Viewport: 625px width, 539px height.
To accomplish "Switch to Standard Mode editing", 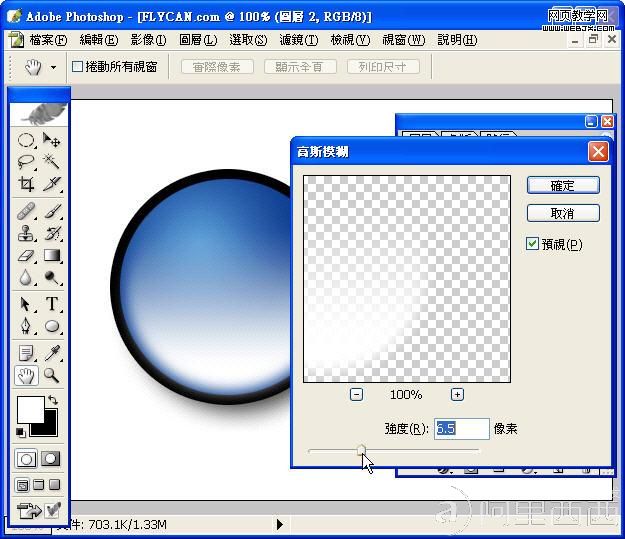I will pyautogui.click(x=26, y=459).
